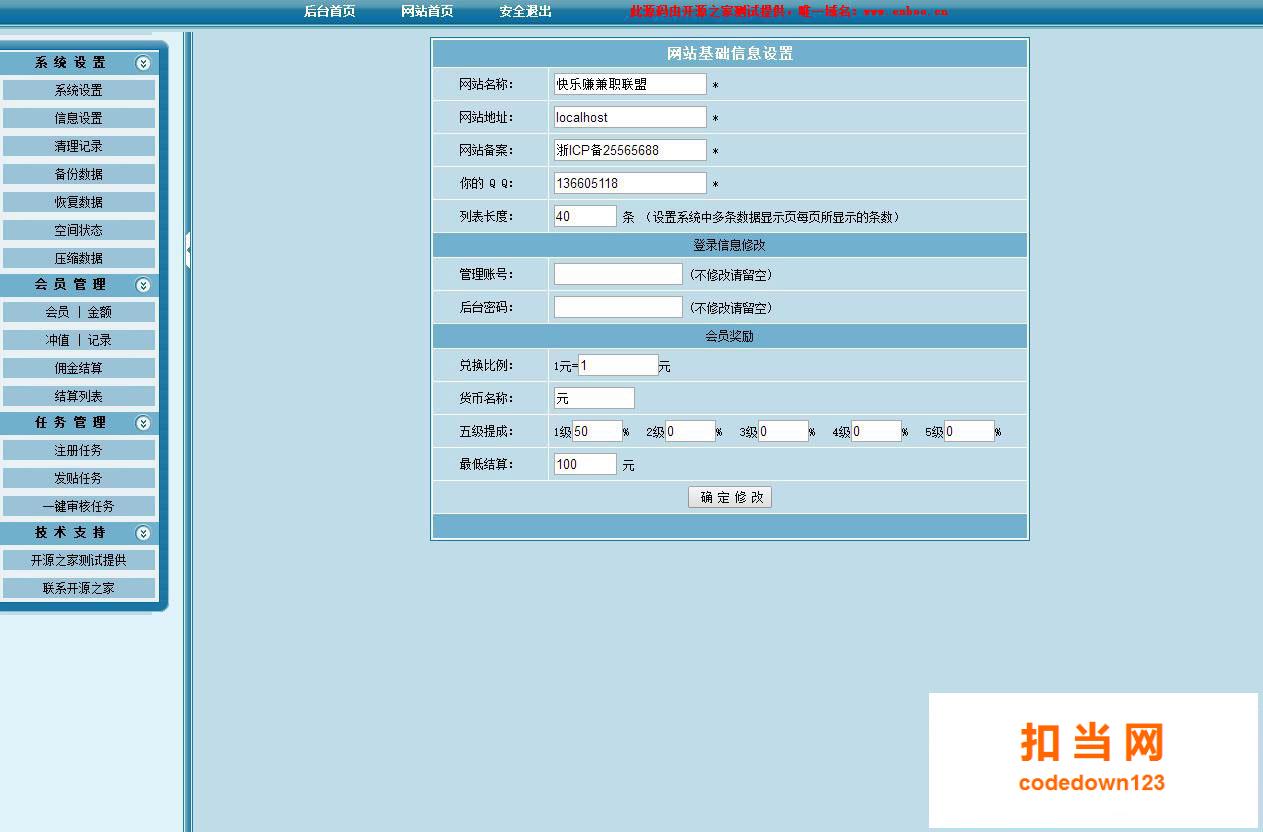Toggle the sidebar collapse handle arrow
Screen dimensions: 1263x832
click(187, 250)
